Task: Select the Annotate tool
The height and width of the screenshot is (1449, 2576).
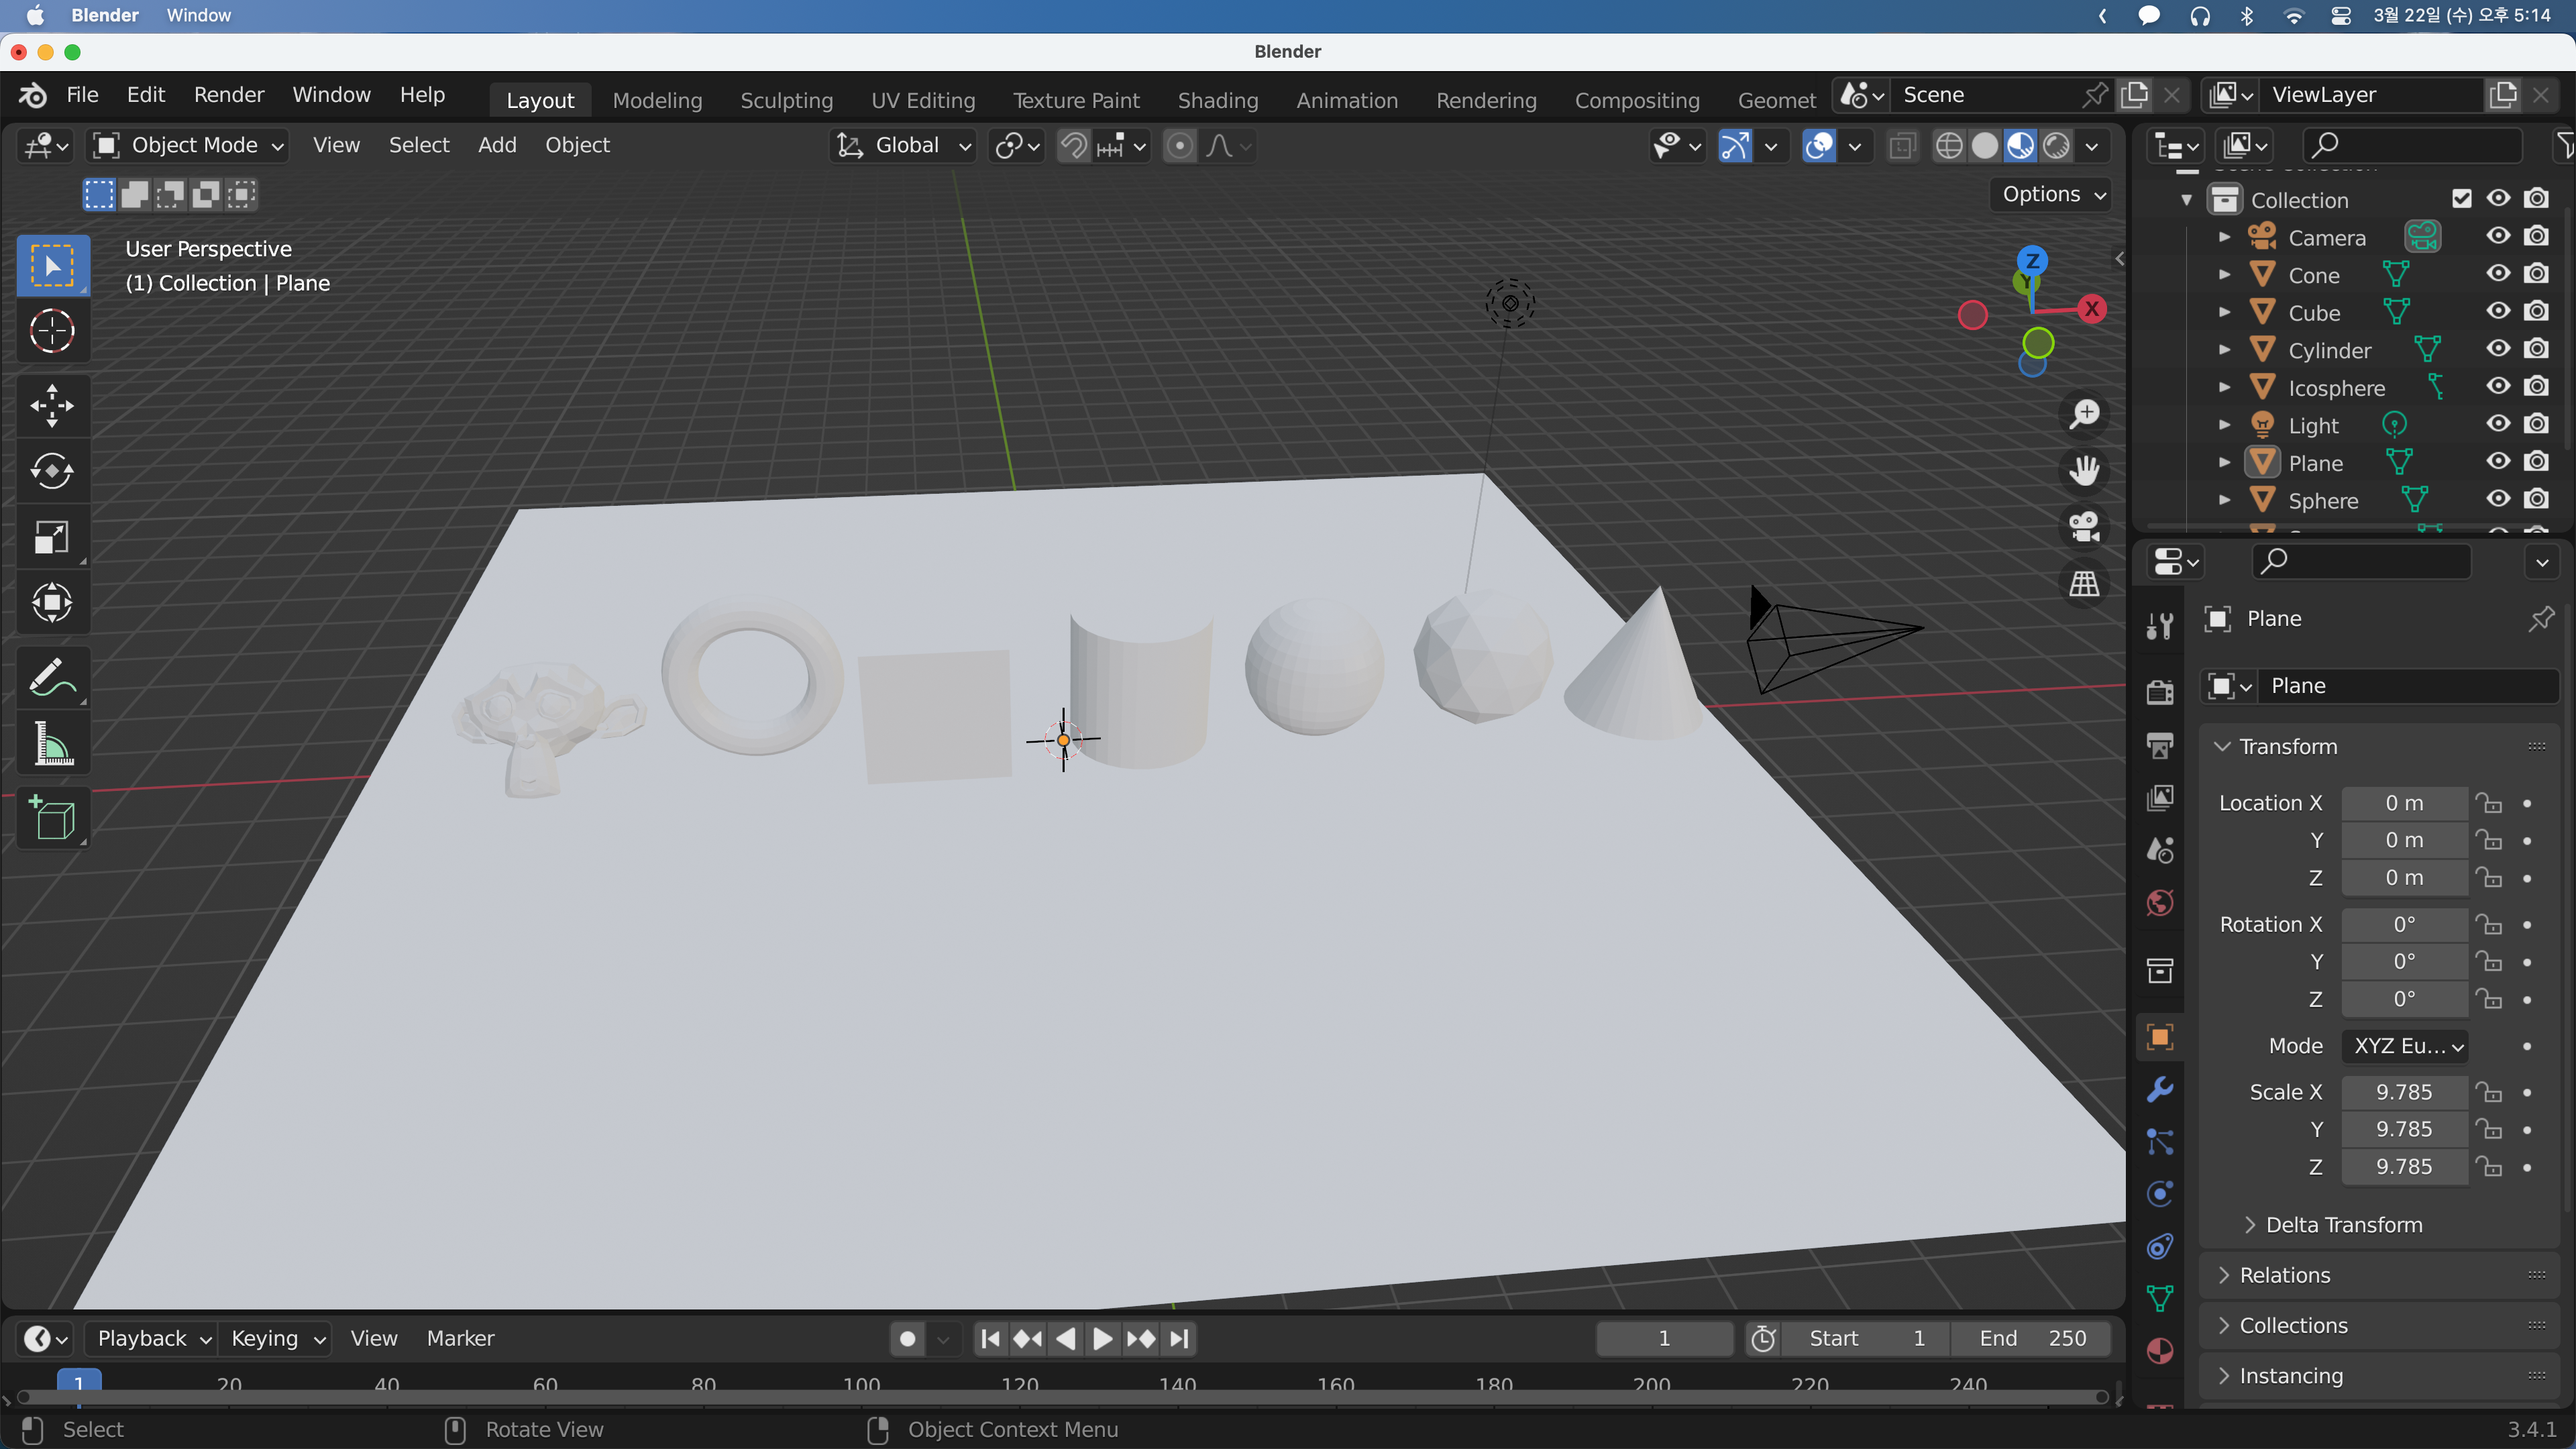Action: coord(52,678)
